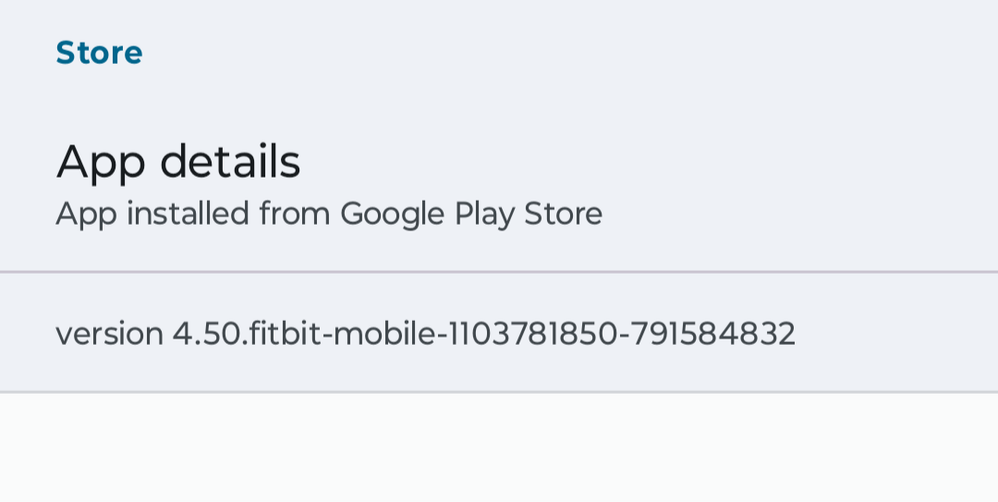Open the App details entry
Image resolution: width=998 pixels, height=502 pixels.
coord(178,162)
